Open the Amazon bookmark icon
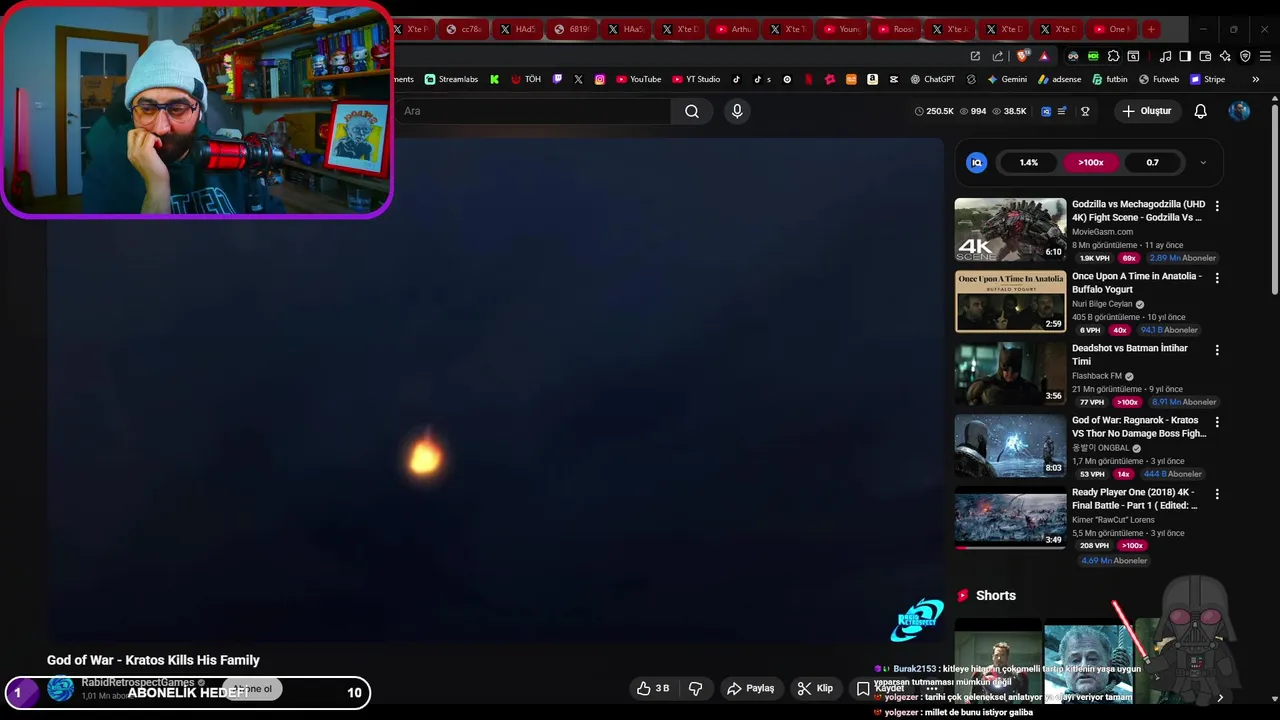This screenshot has height=720, width=1280. pos(872,79)
